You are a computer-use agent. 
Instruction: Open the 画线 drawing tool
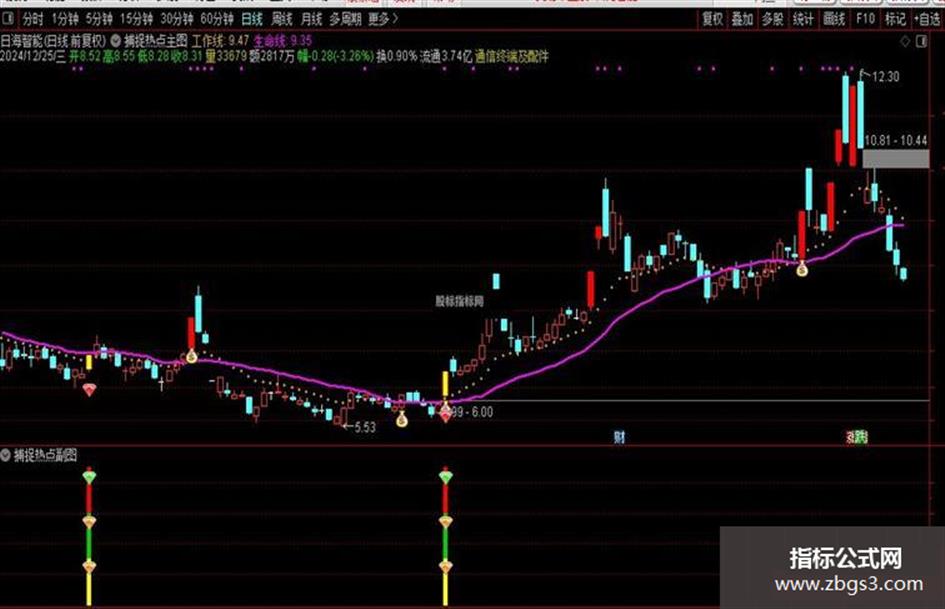coord(834,19)
